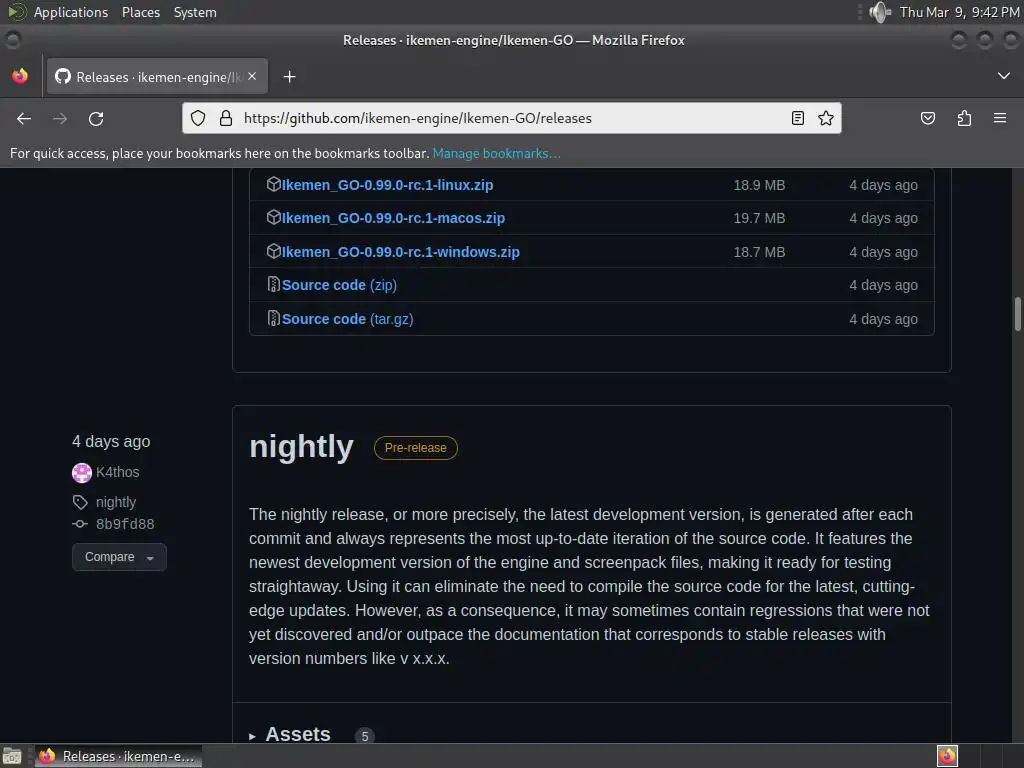Viewport: 1024px width, 768px height.
Task: View site security via padlock icon
Action: coord(226,118)
